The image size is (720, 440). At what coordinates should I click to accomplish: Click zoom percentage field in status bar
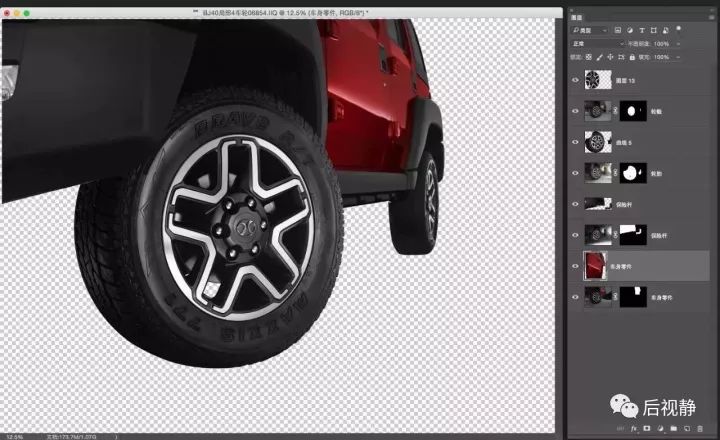point(14,437)
